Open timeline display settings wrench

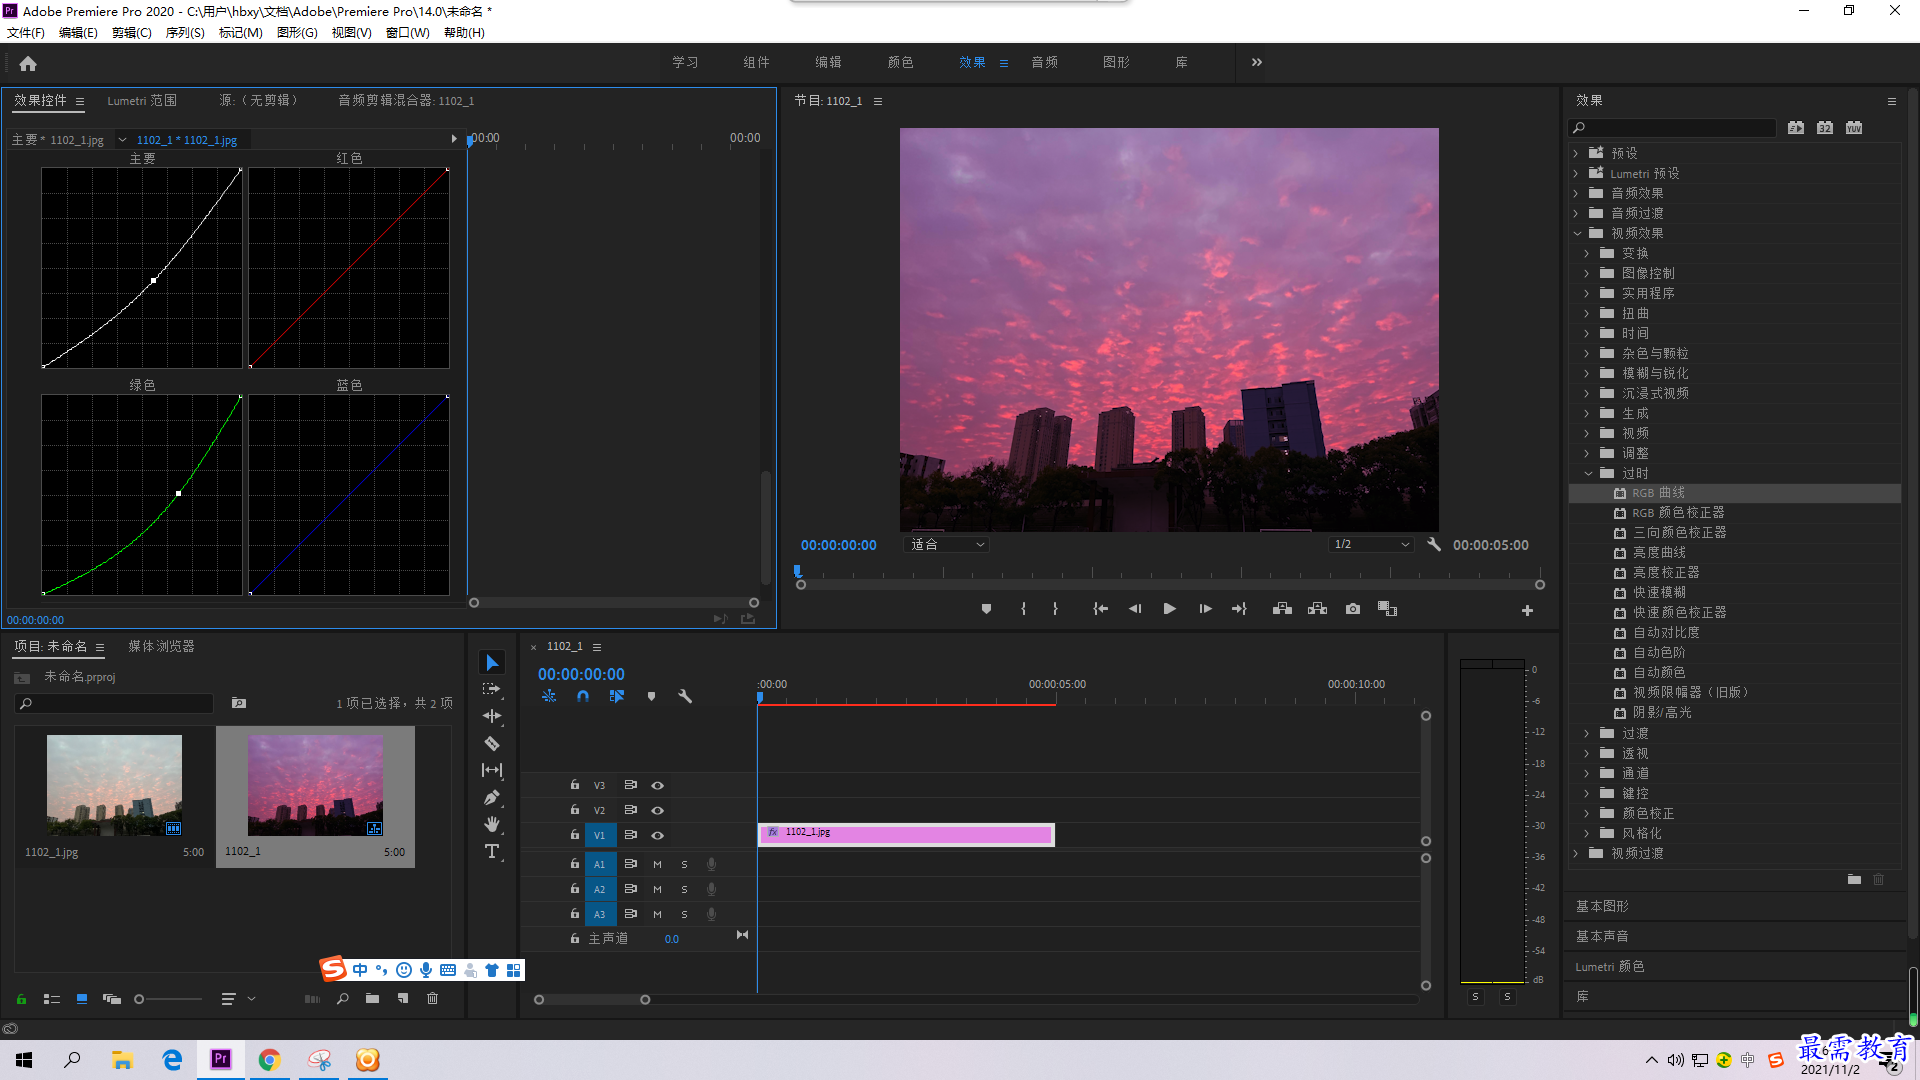(x=685, y=696)
